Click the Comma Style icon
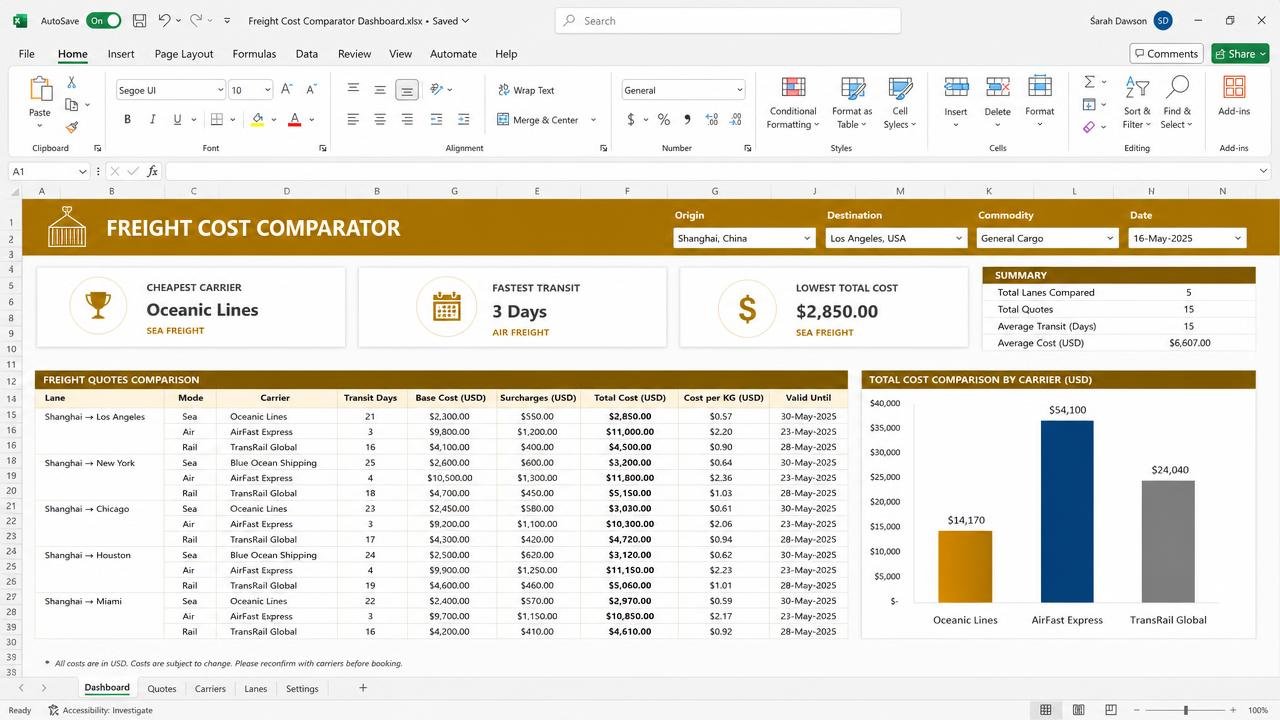 coord(687,119)
